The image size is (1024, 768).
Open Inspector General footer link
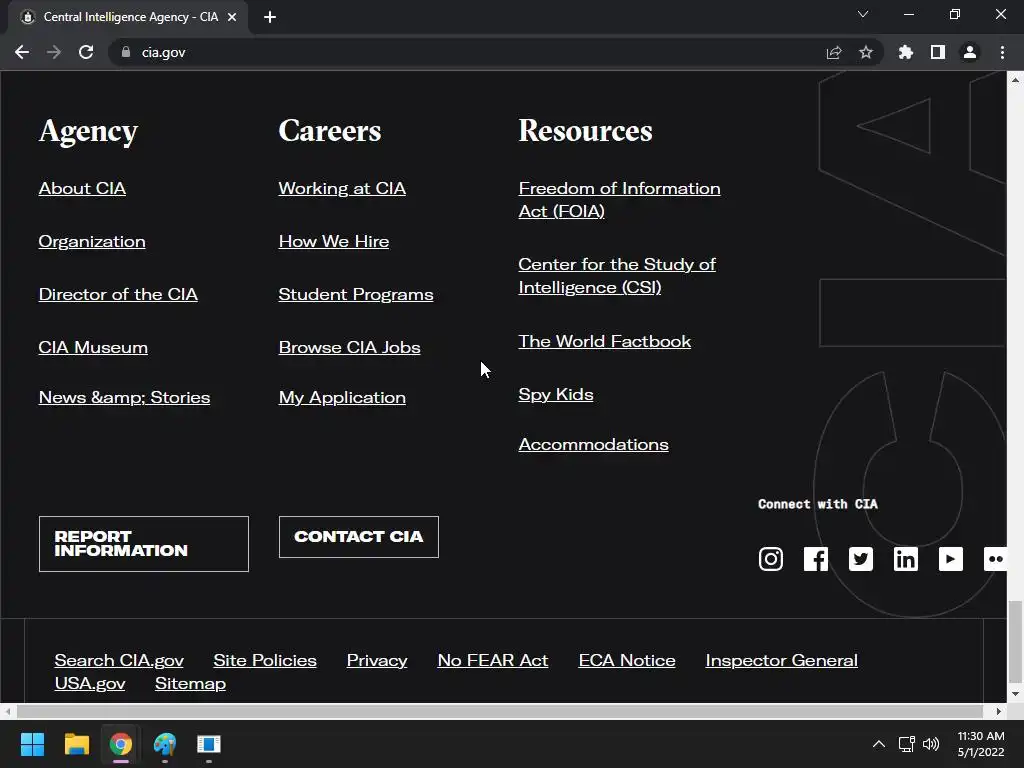pos(782,660)
